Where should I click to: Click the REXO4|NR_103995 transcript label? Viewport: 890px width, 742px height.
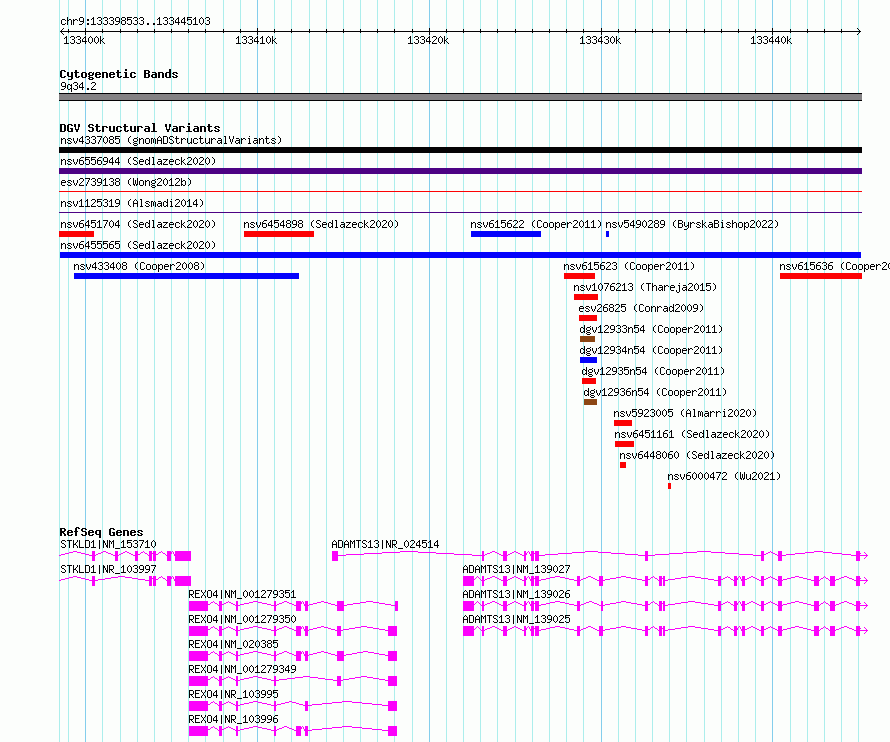tap(233, 694)
